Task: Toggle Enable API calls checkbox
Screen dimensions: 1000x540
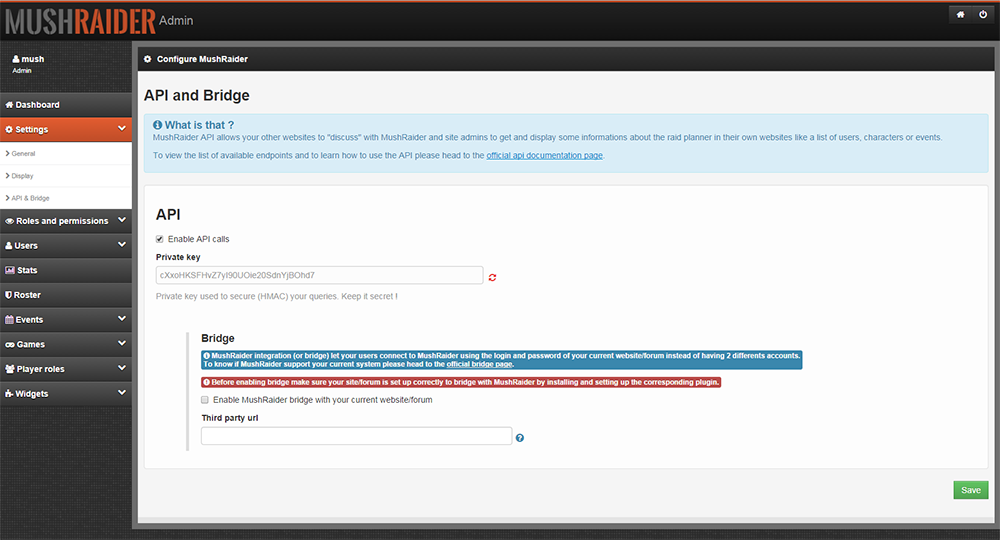Action: pos(159,239)
